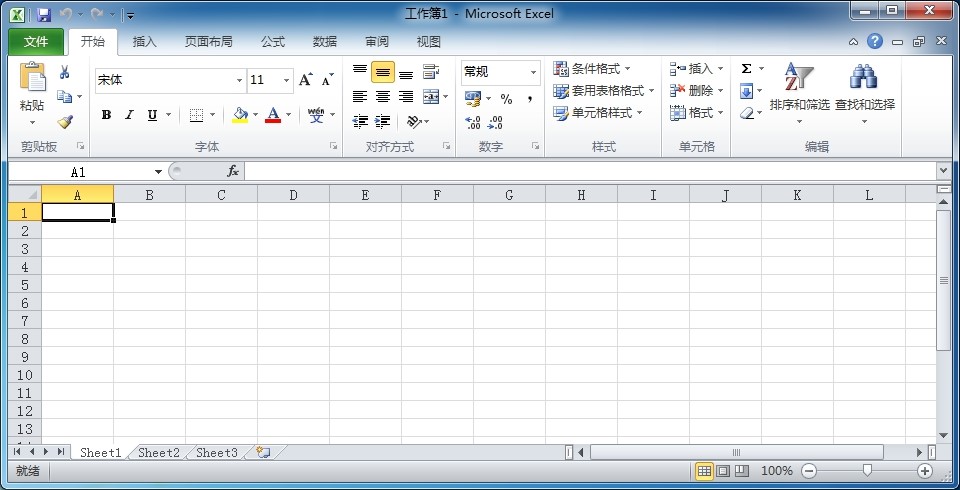The image size is (960, 490).
Task: Click 排序和筛选 button
Action: (799, 92)
